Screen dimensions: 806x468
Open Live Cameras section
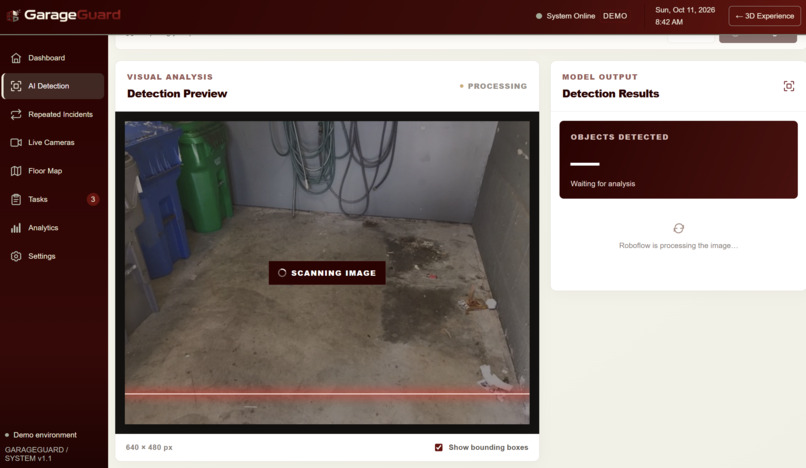click(x=53, y=142)
